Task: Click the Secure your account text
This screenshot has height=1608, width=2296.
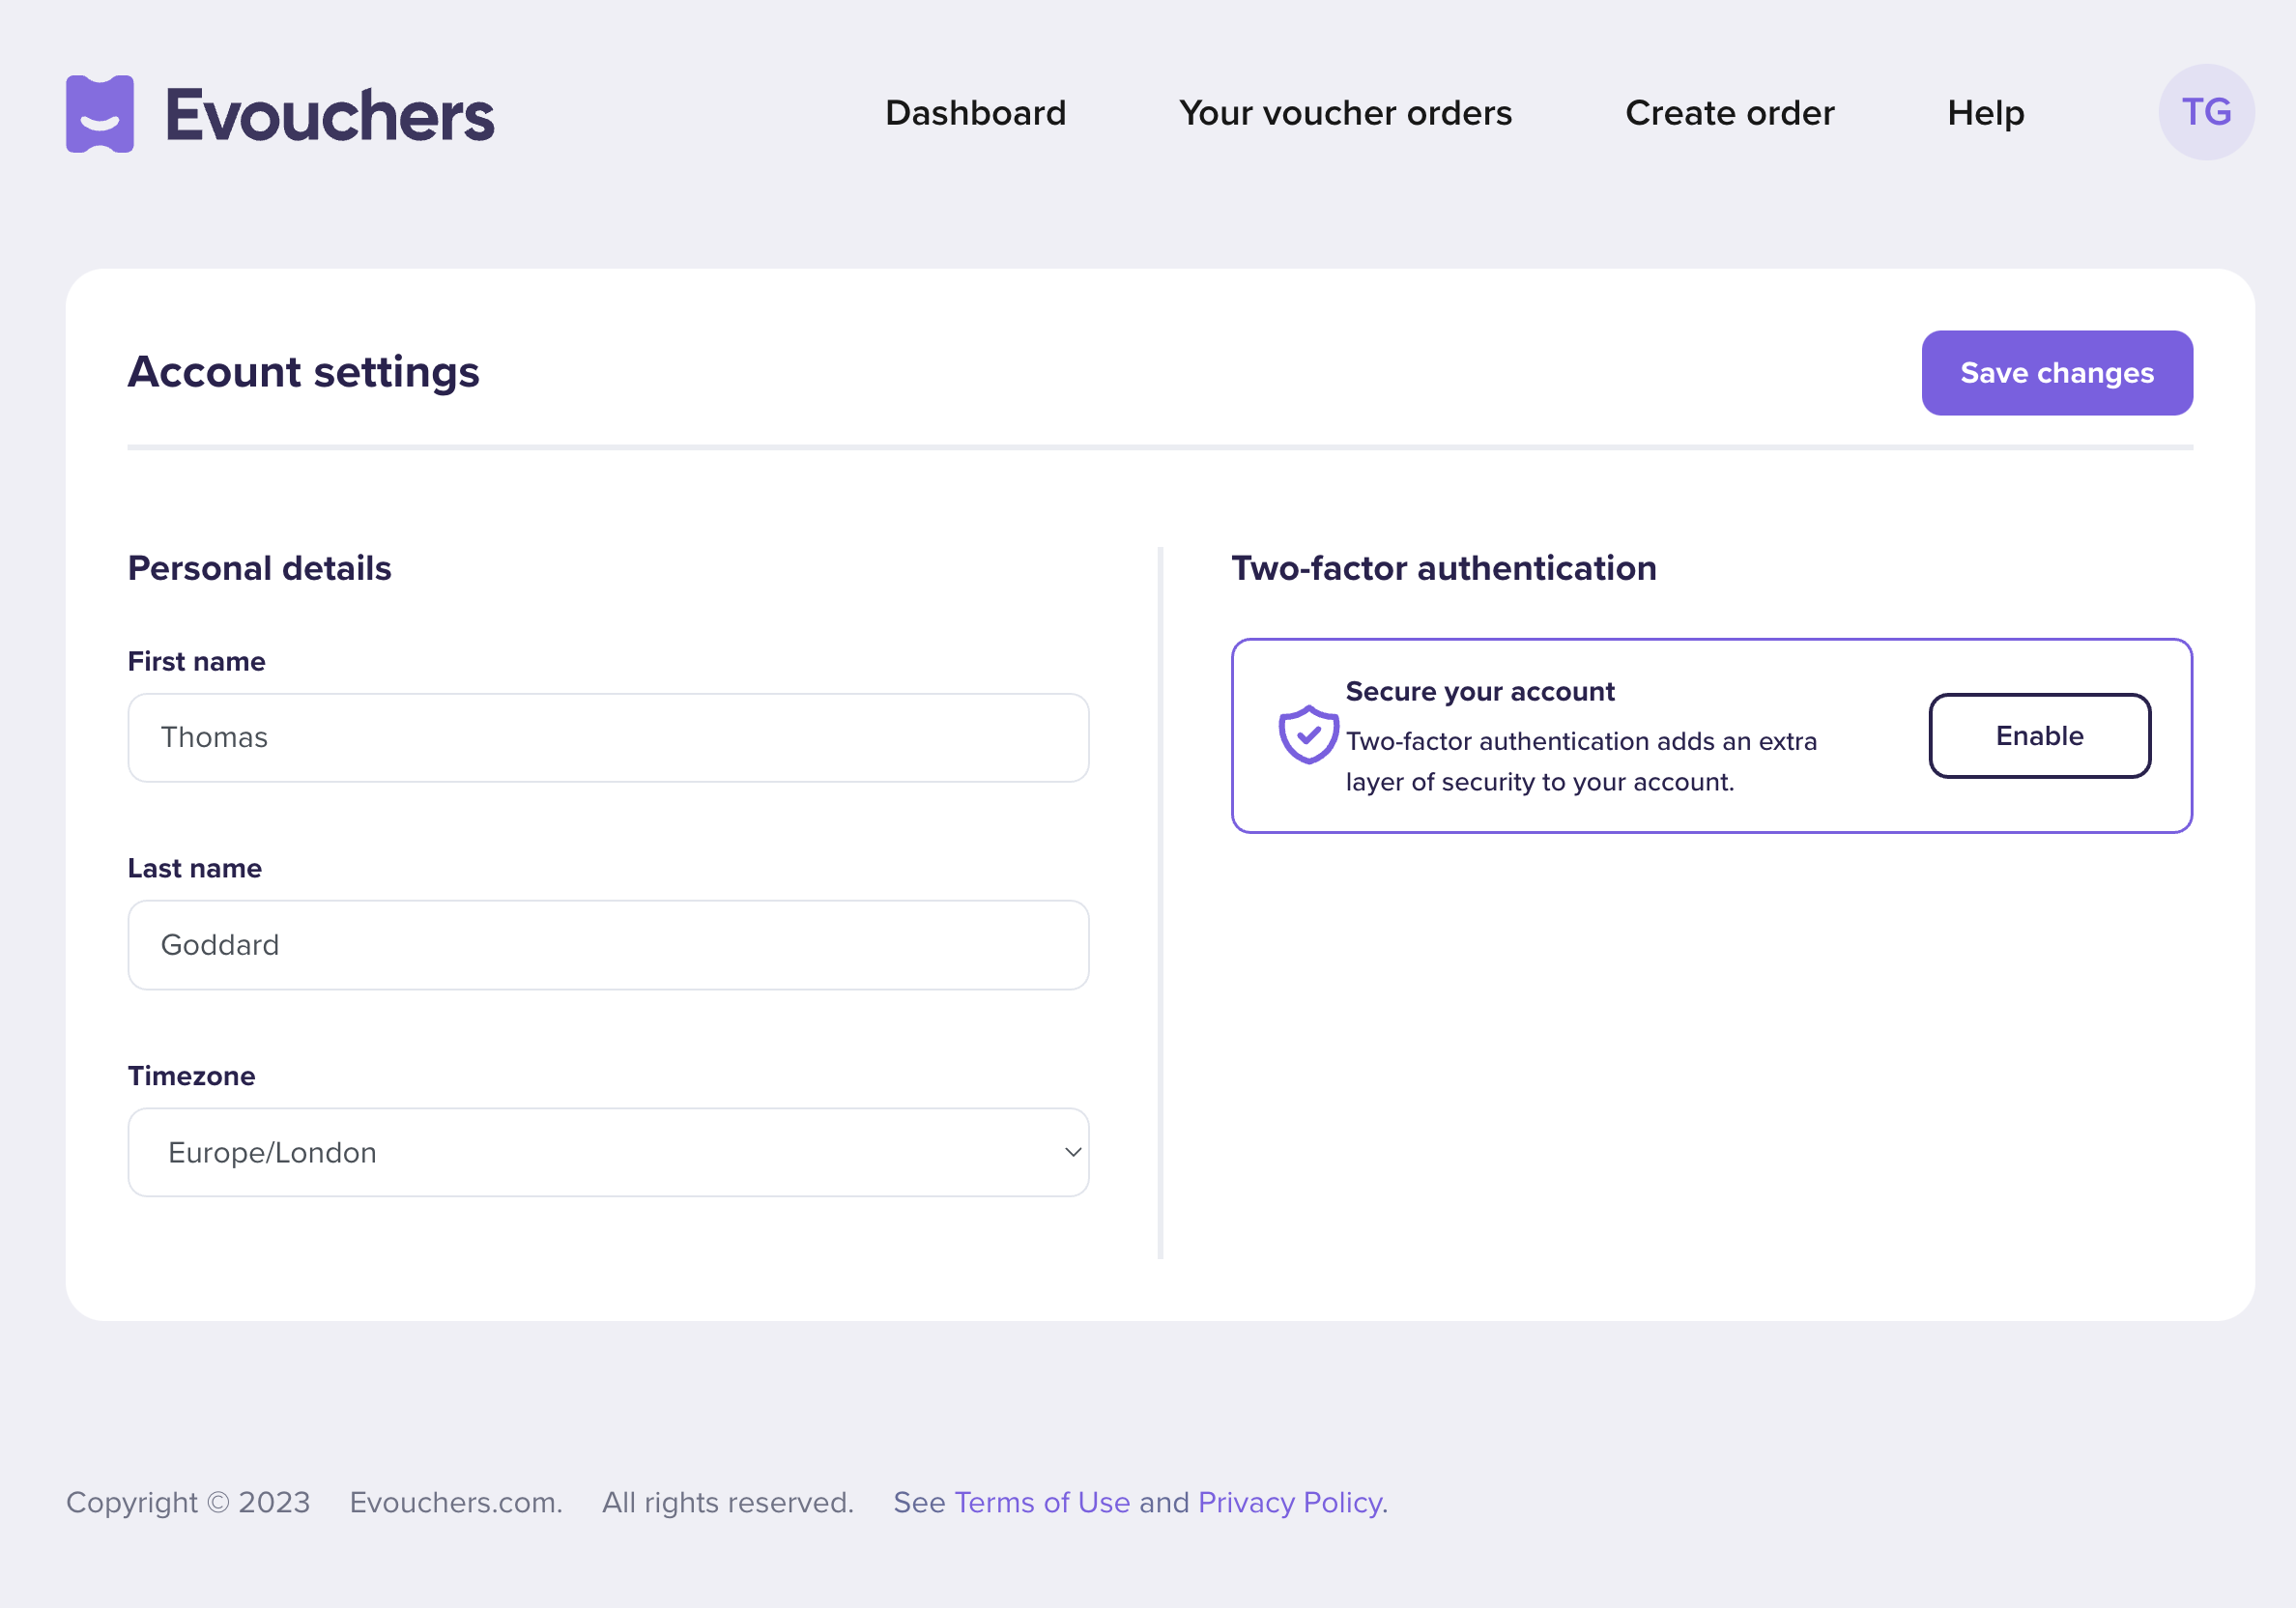Action: [1480, 691]
